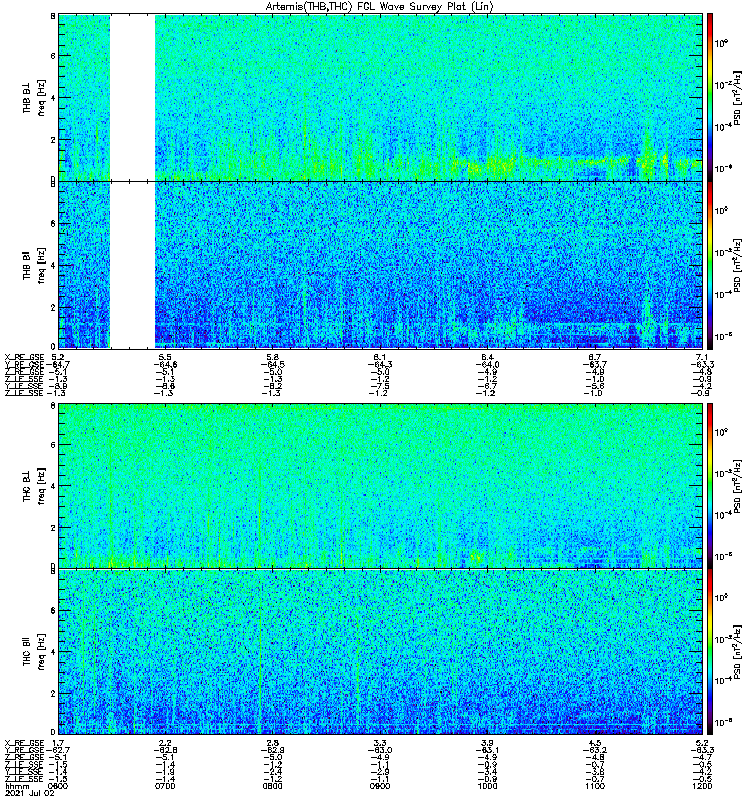The height and width of the screenshot is (800, 750).
Task: Click the '0600' time tick label
Action: click(58, 786)
